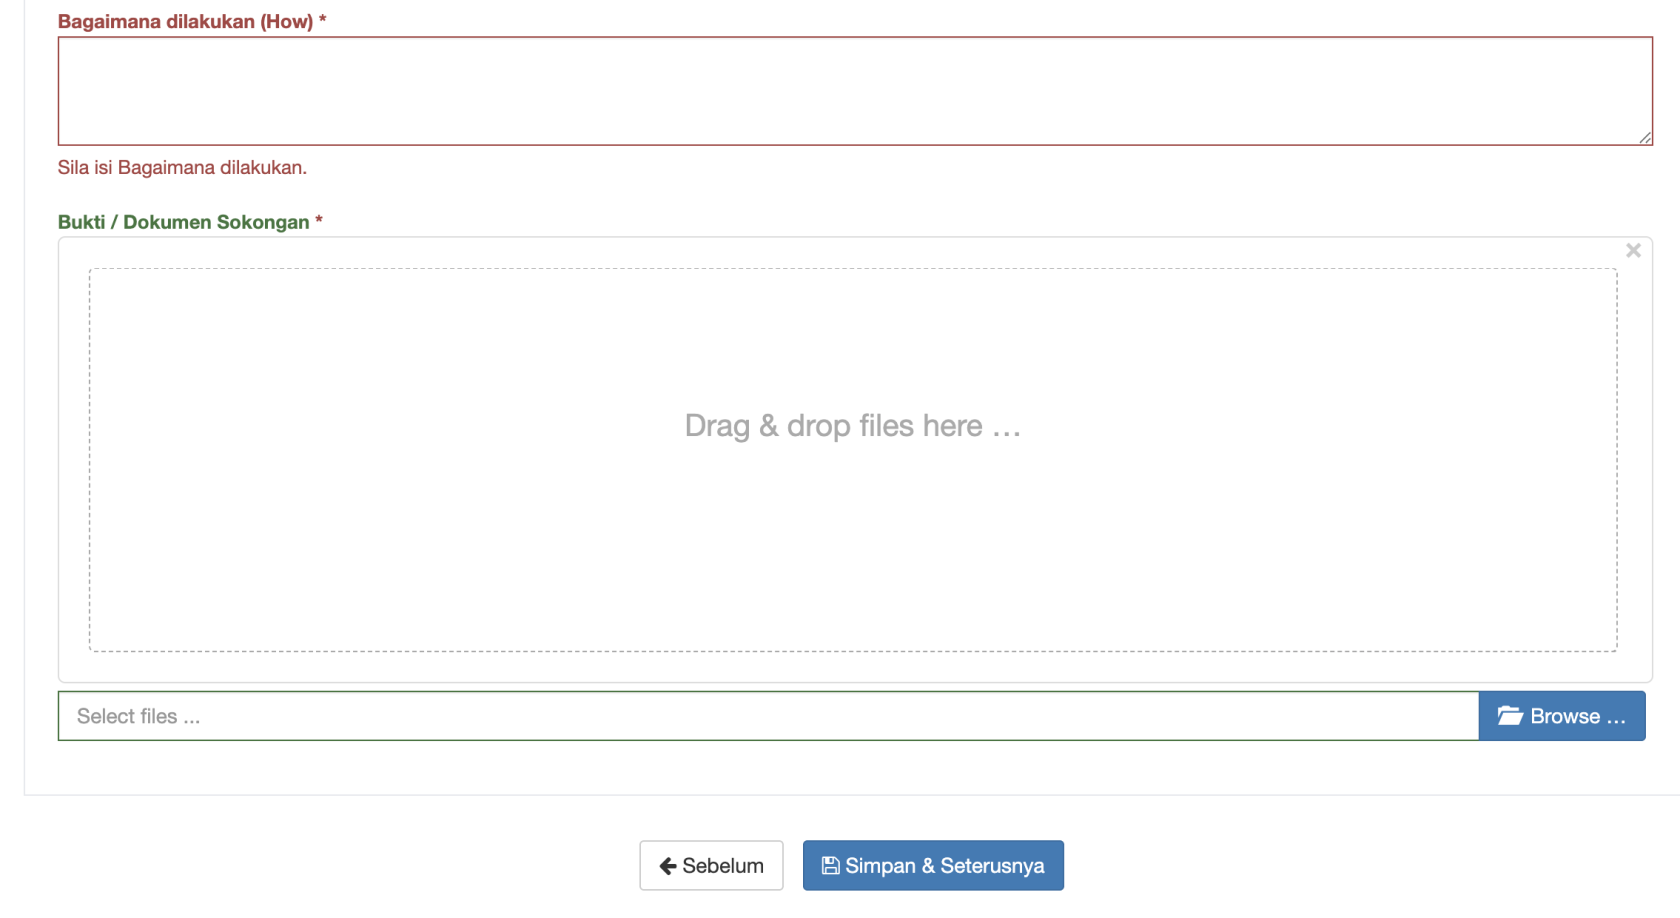The width and height of the screenshot is (1680, 918).
Task: Click the floppy disk icon on Simpan button
Action: click(830, 866)
